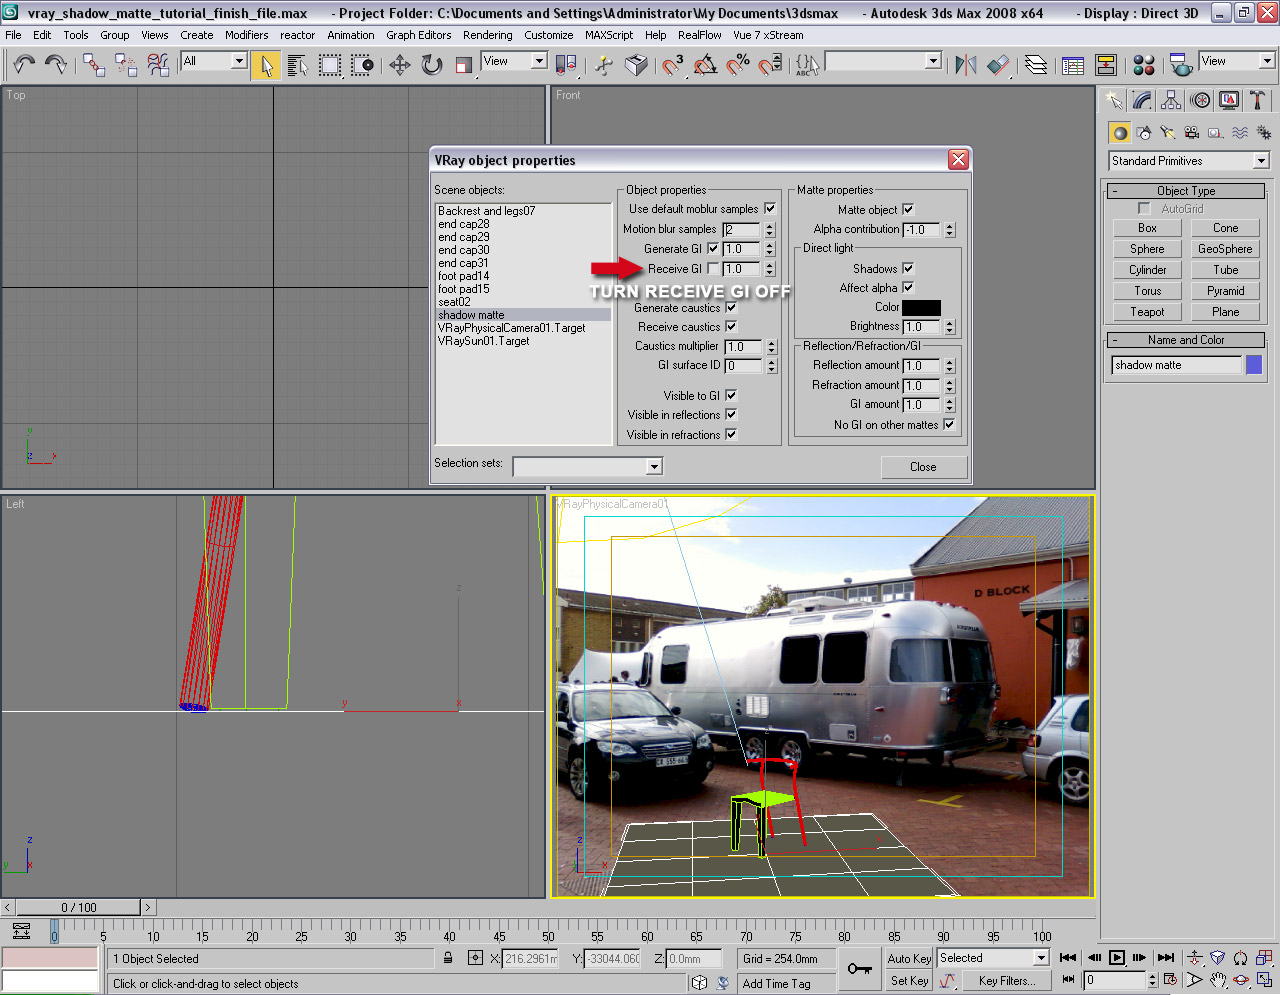Activate the Select and Scale tool
Image resolution: width=1280 pixels, height=995 pixels.
point(464,66)
